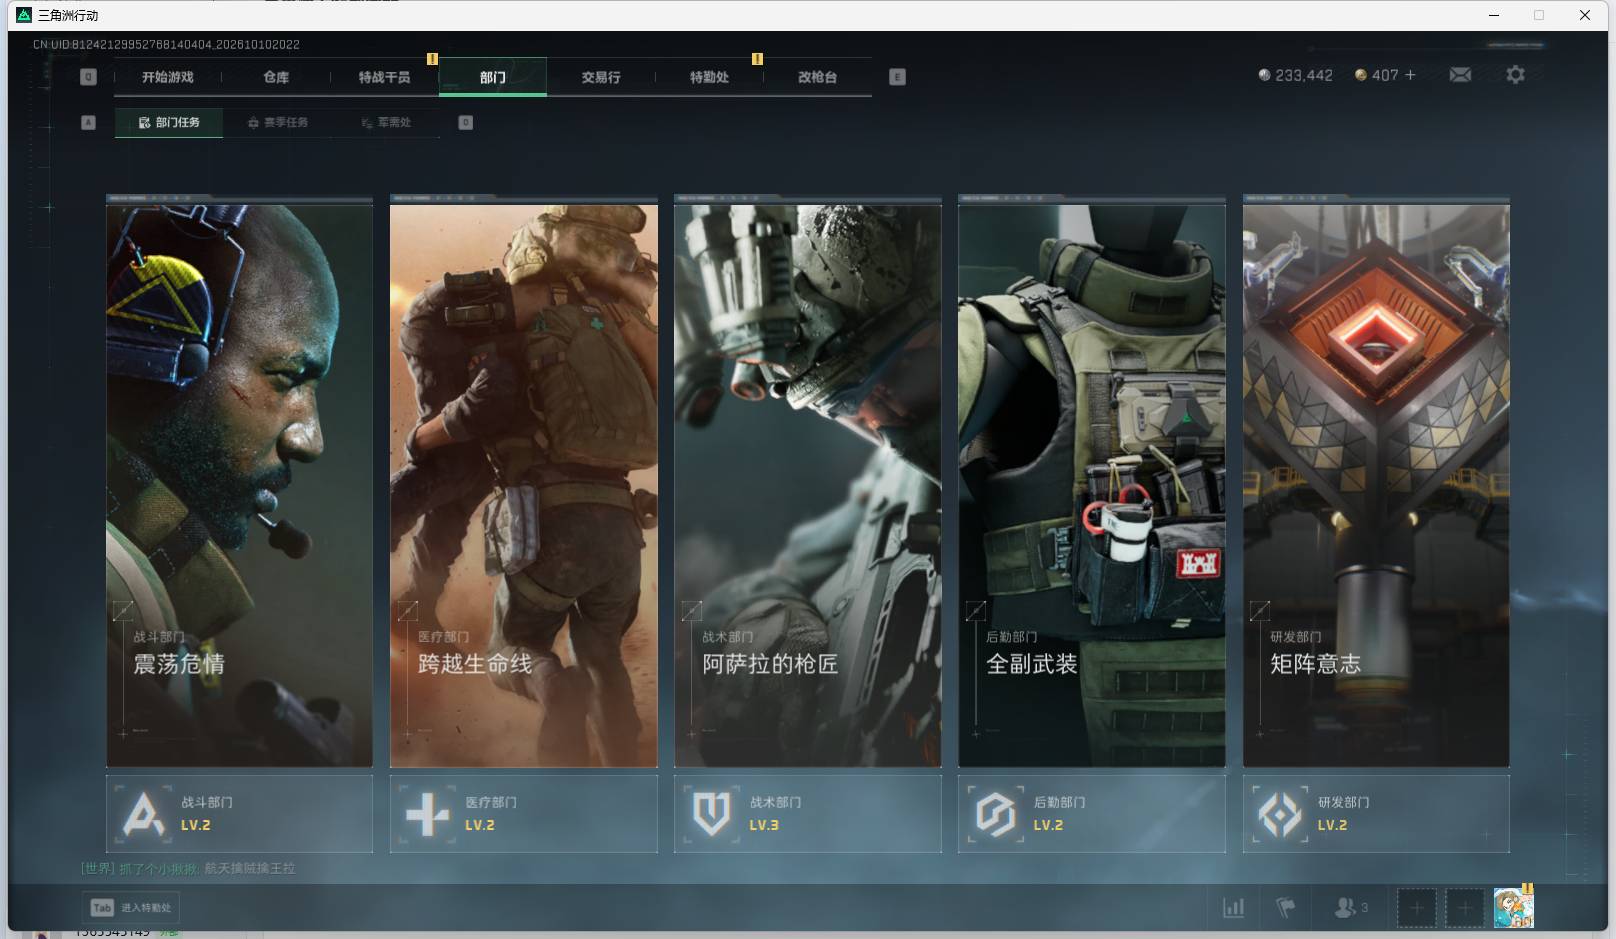
Task: Select the 研发部门 LV.2 diamond badge
Action: coord(1376,814)
